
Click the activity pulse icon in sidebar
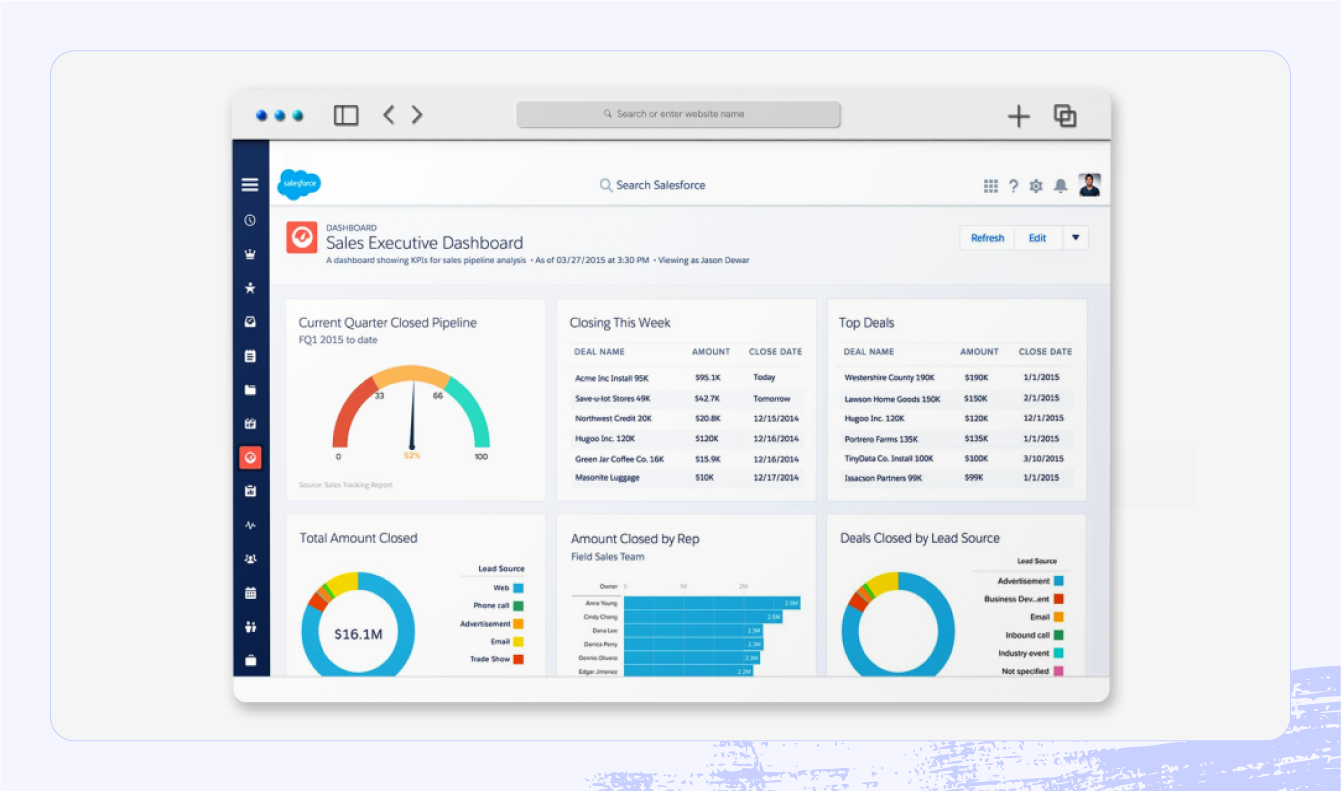click(x=250, y=524)
